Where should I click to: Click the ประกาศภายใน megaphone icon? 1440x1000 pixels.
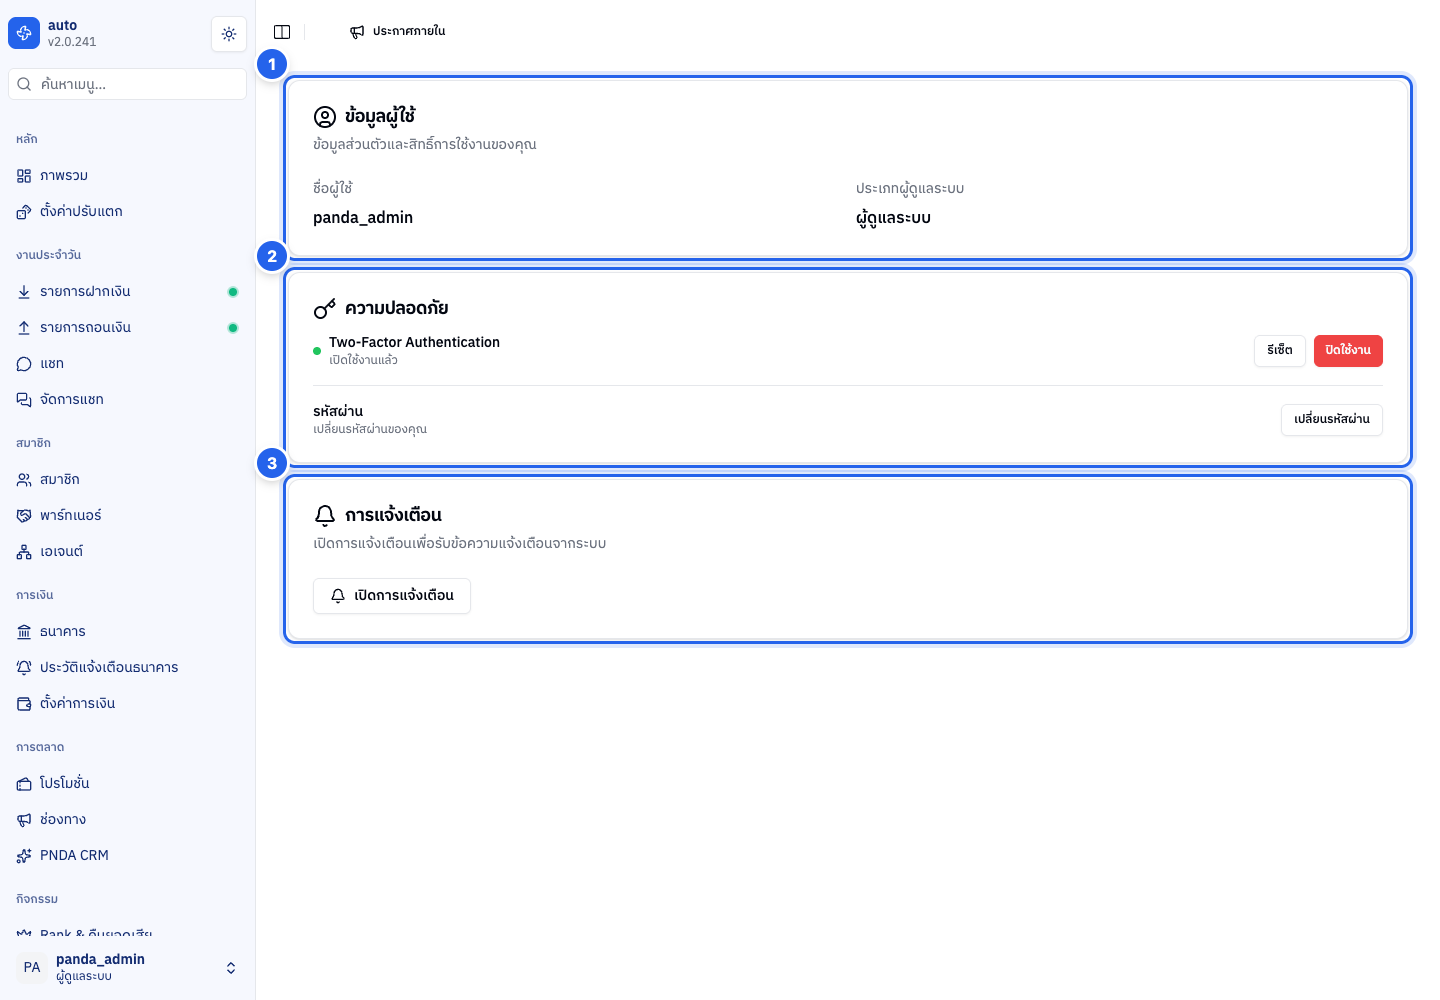(357, 32)
